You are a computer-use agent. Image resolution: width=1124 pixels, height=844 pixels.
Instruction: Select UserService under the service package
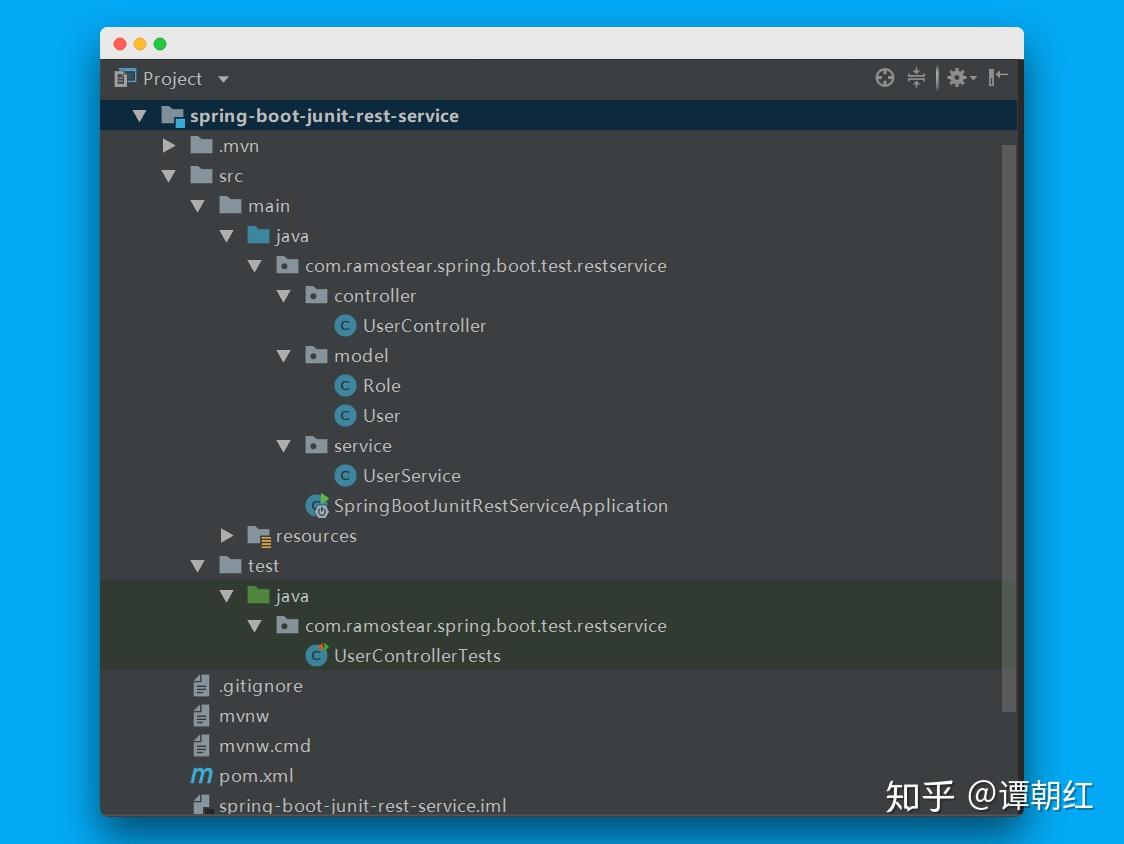(x=412, y=475)
